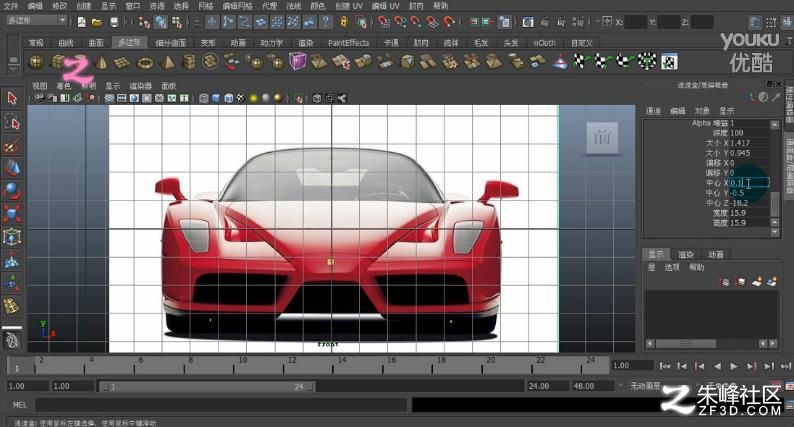The height and width of the screenshot is (427, 794).
Task: Open the 通道 channel box menu
Action: click(653, 111)
